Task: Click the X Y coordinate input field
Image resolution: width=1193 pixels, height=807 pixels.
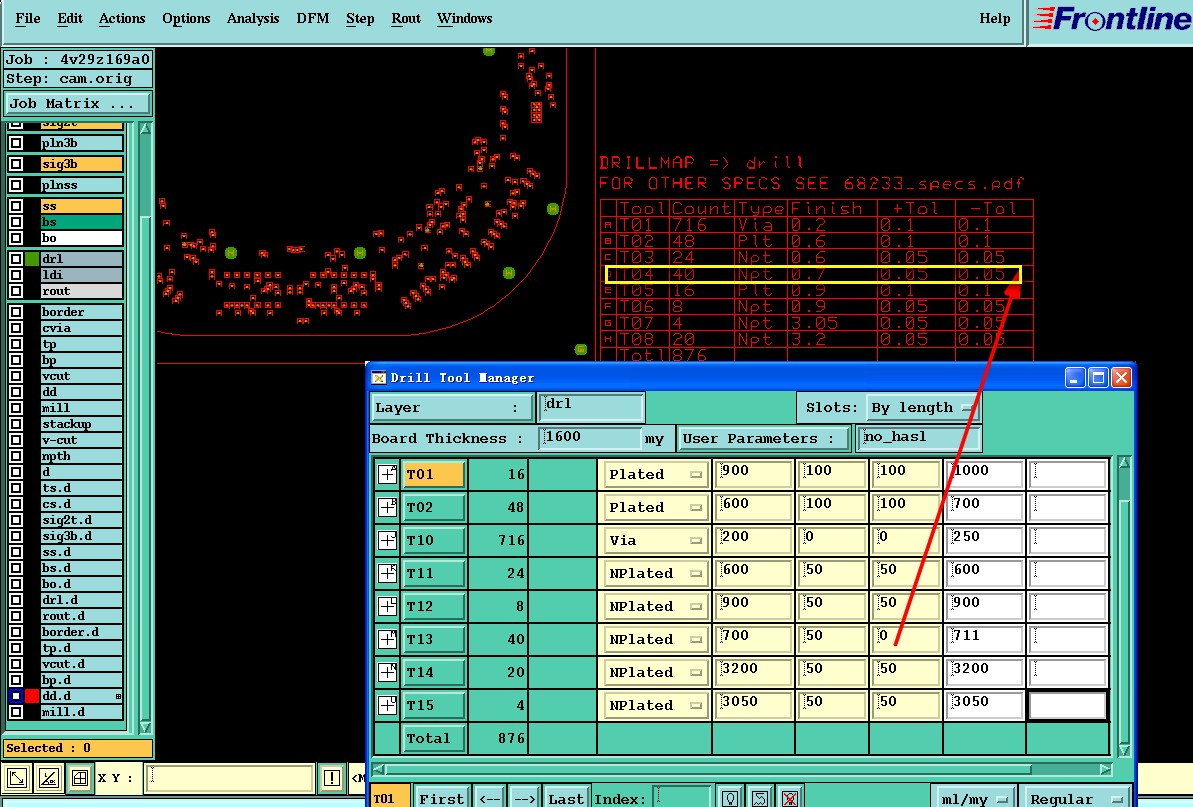Action: click(x=229, y=777)
